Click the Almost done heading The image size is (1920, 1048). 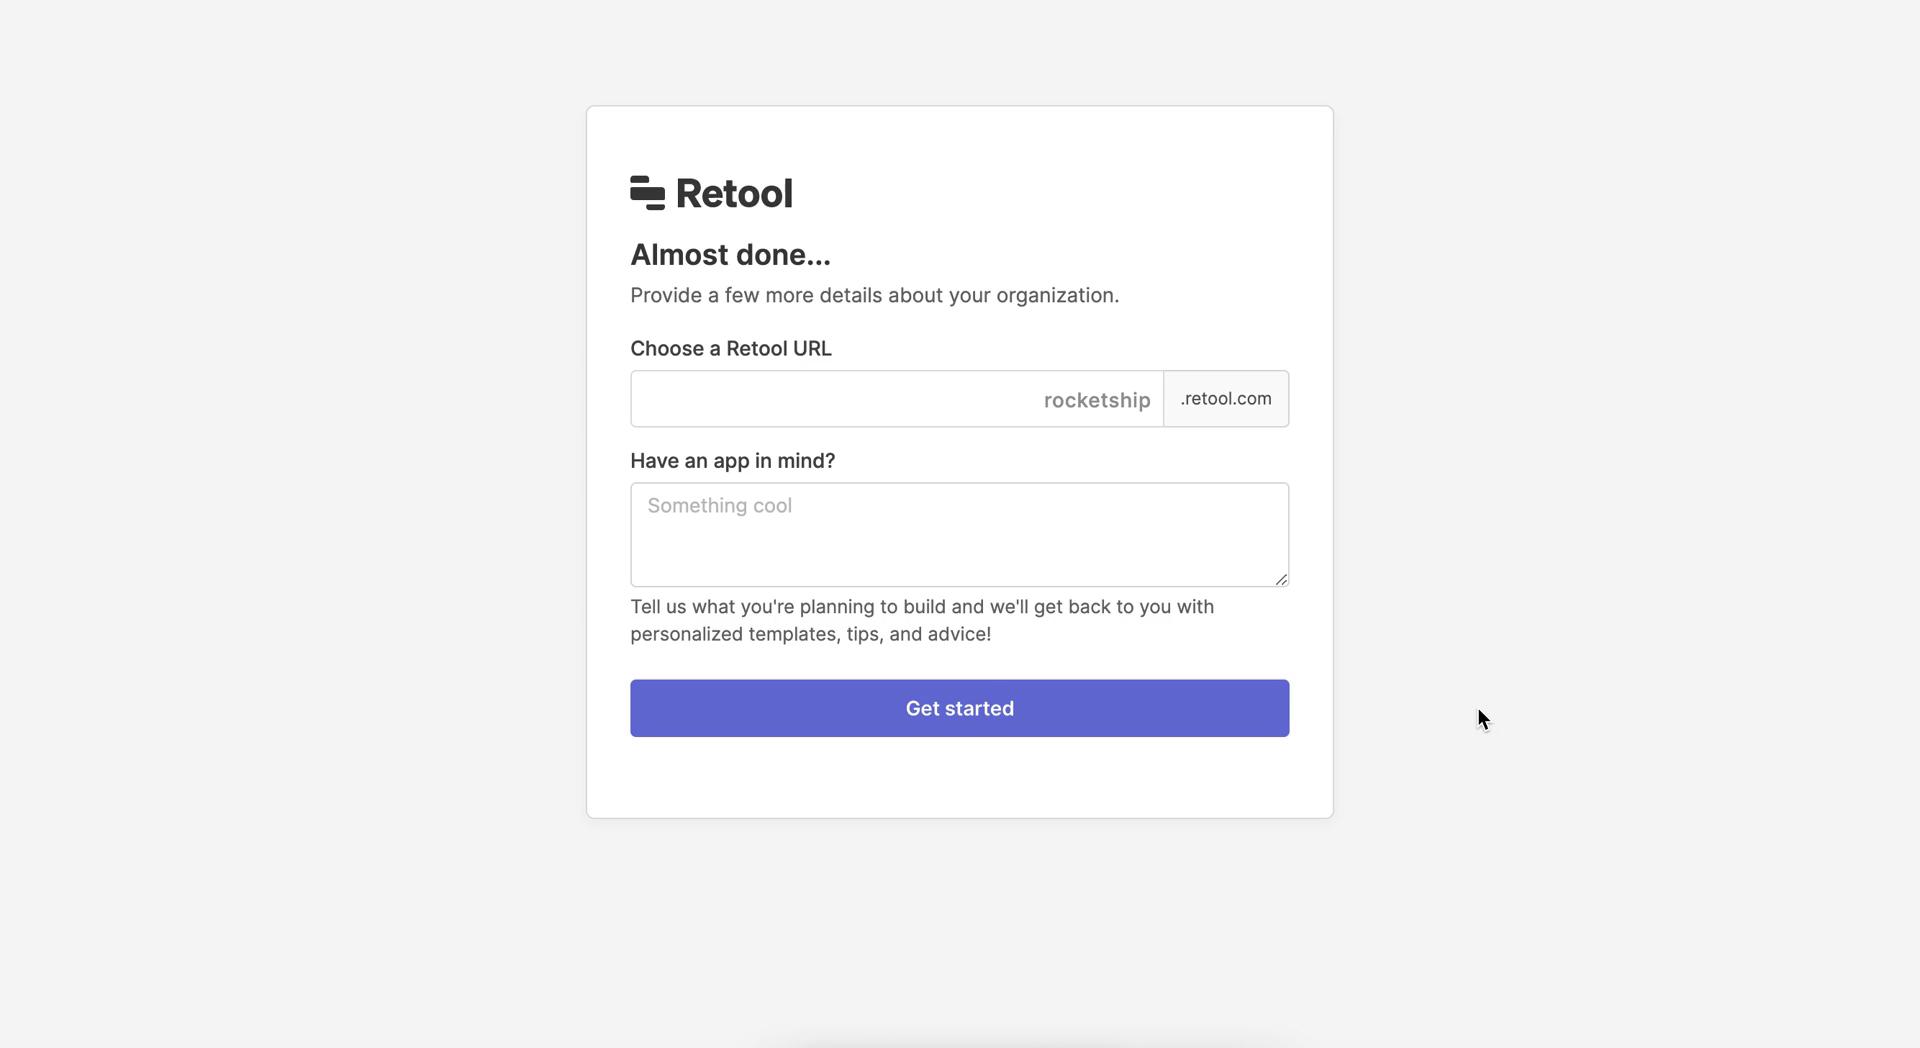pos(730,255)
